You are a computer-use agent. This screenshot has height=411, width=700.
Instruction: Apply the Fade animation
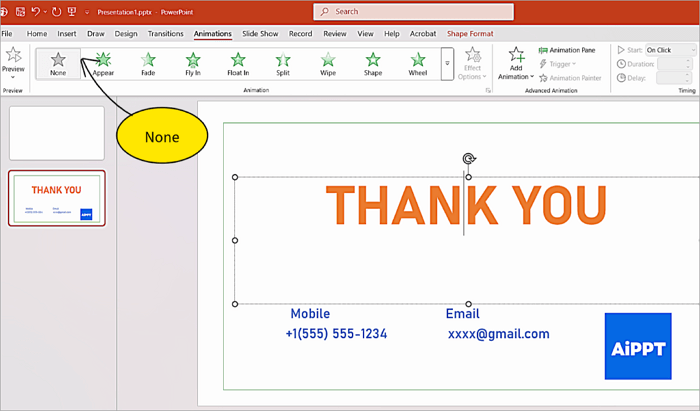(x=148, y=63)
